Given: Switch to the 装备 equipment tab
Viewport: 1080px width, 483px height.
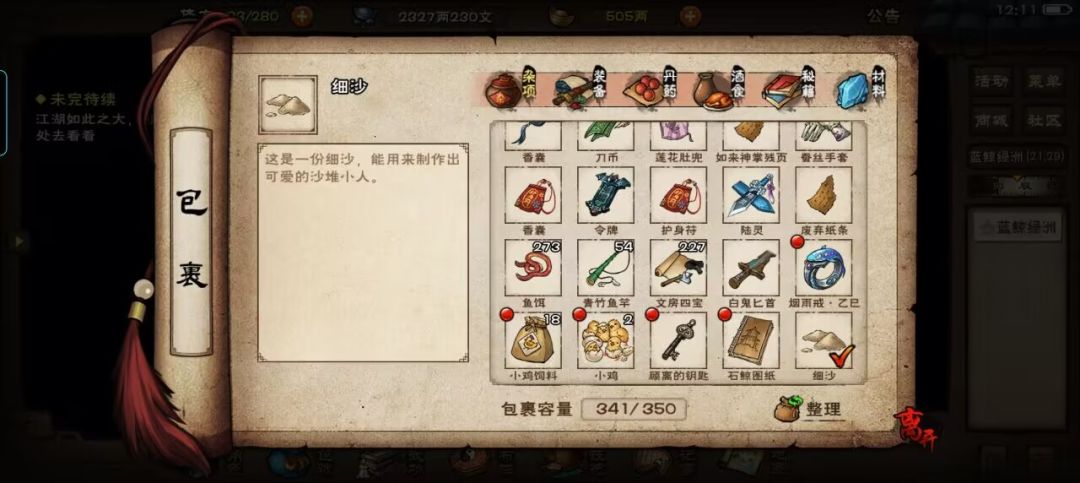Looking at the screenshot, I should (x=580, y=90).
